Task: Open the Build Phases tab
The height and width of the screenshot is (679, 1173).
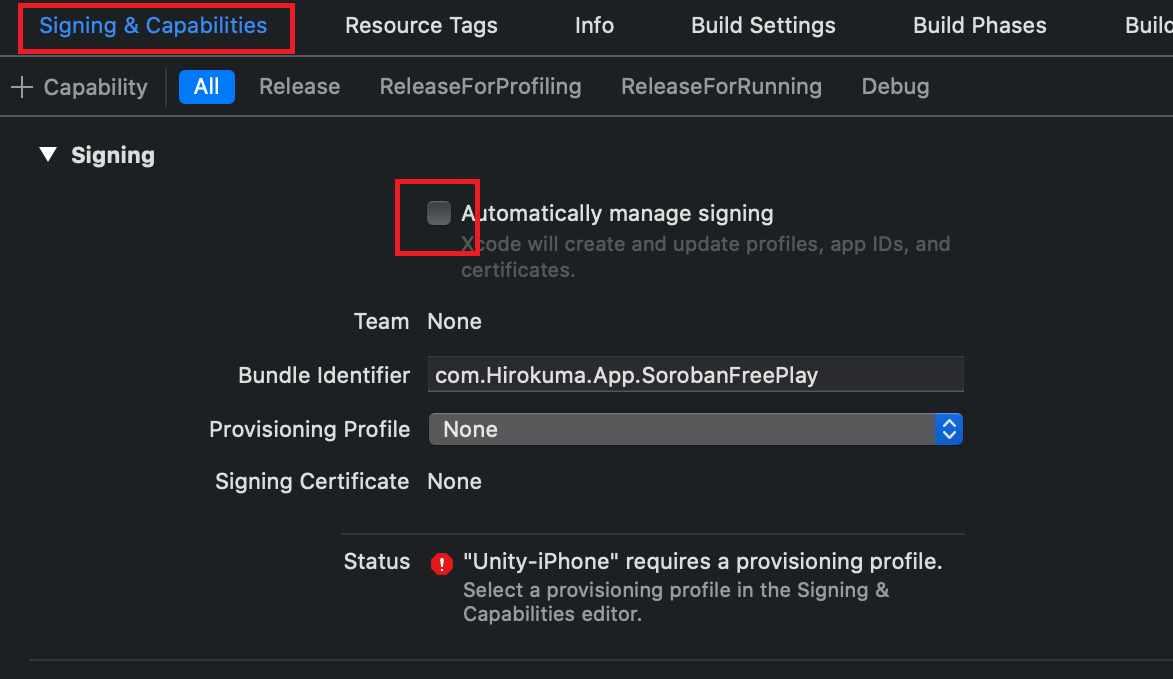Action: [x=978, y=25]
